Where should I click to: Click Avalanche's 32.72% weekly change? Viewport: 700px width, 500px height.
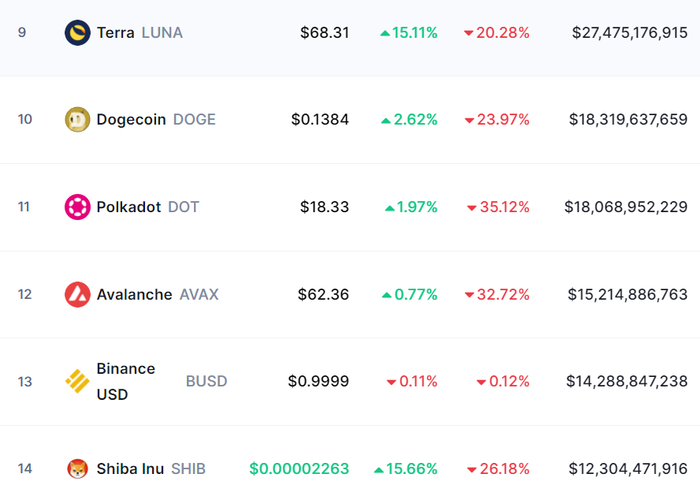tap(497, 295)
